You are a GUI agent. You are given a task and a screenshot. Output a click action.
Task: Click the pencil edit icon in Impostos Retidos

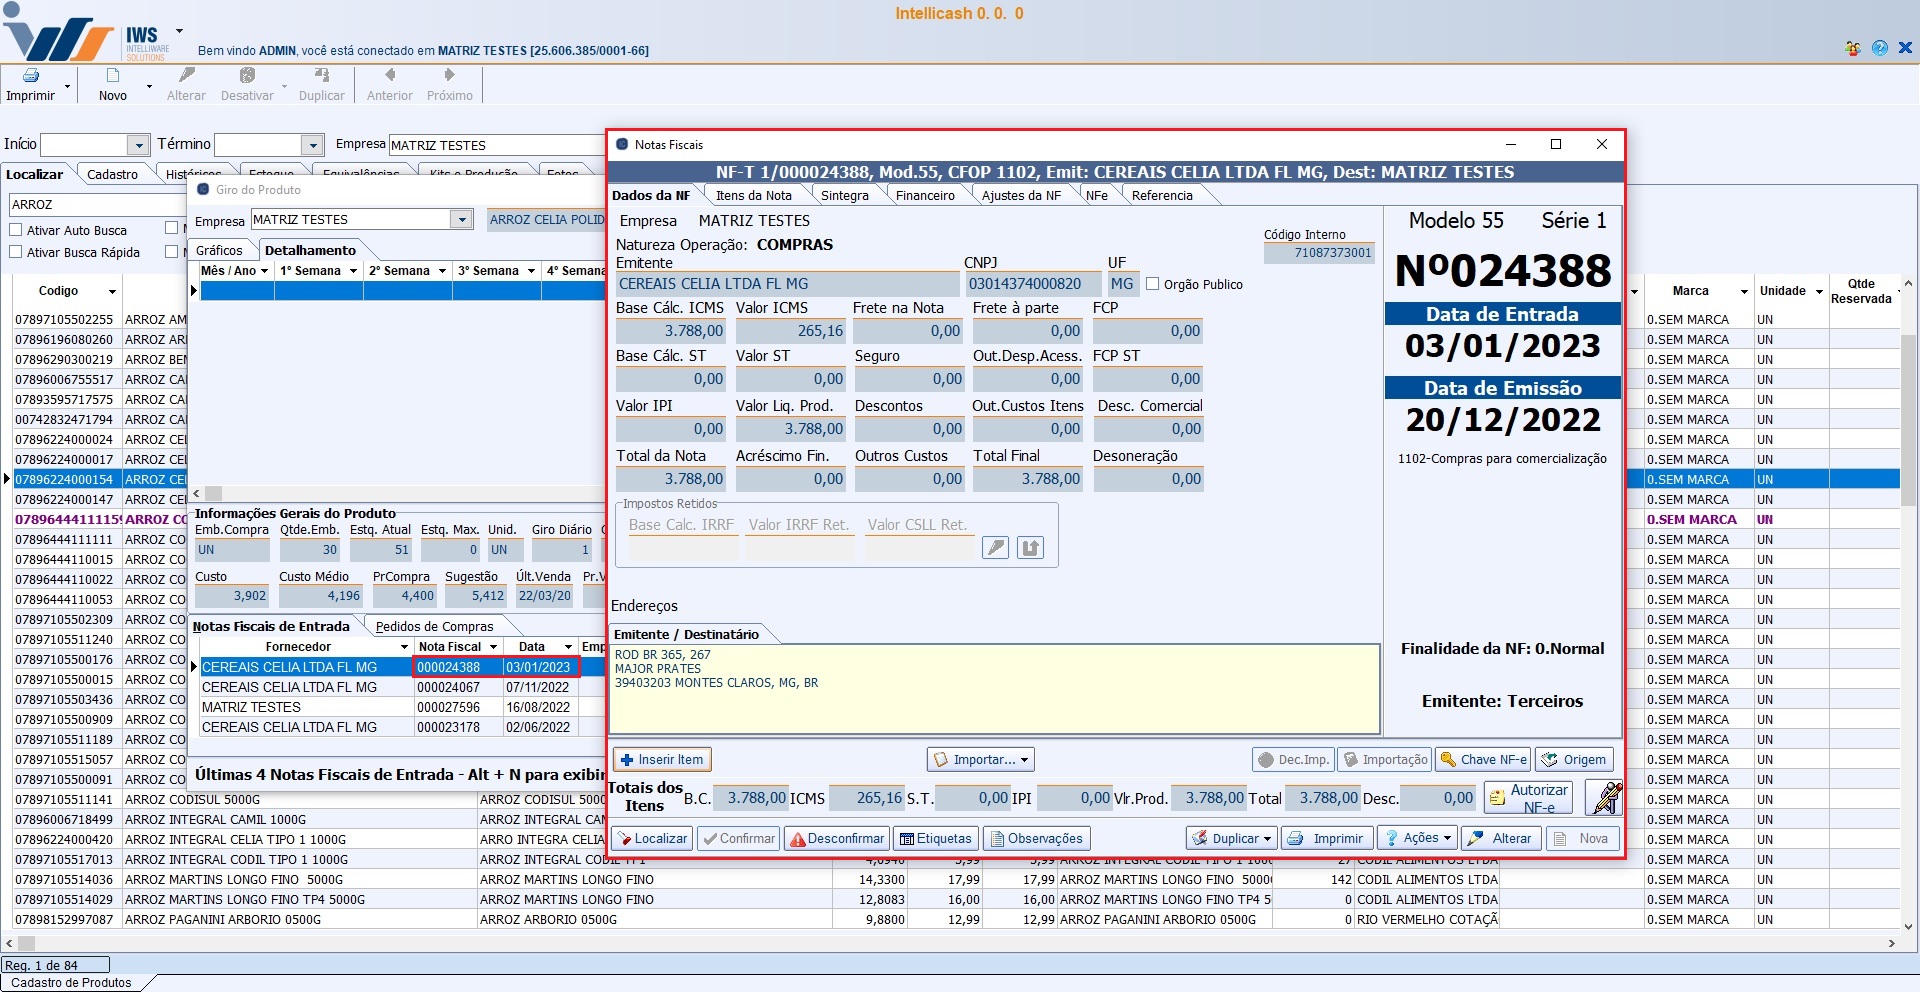click(x=996, y=548)
